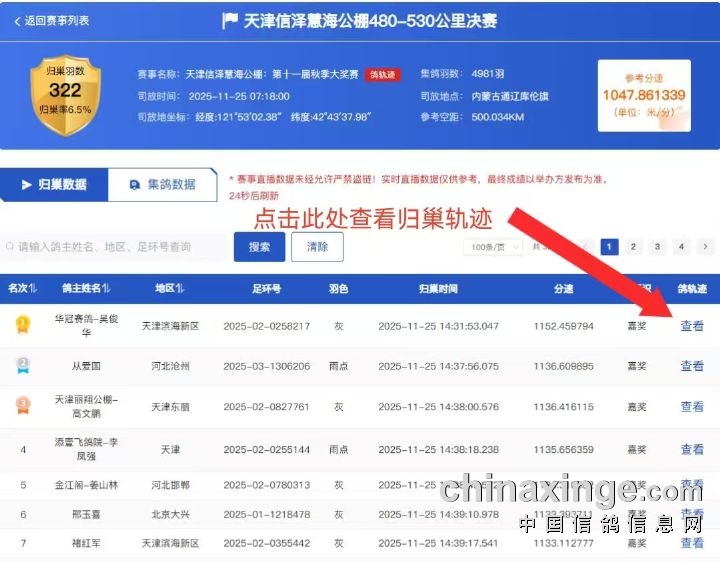The height and width of the screenshot is (562, 720).
Task: Click the back arrow to 返回赛事列表
Action: (x=17, y=21)
